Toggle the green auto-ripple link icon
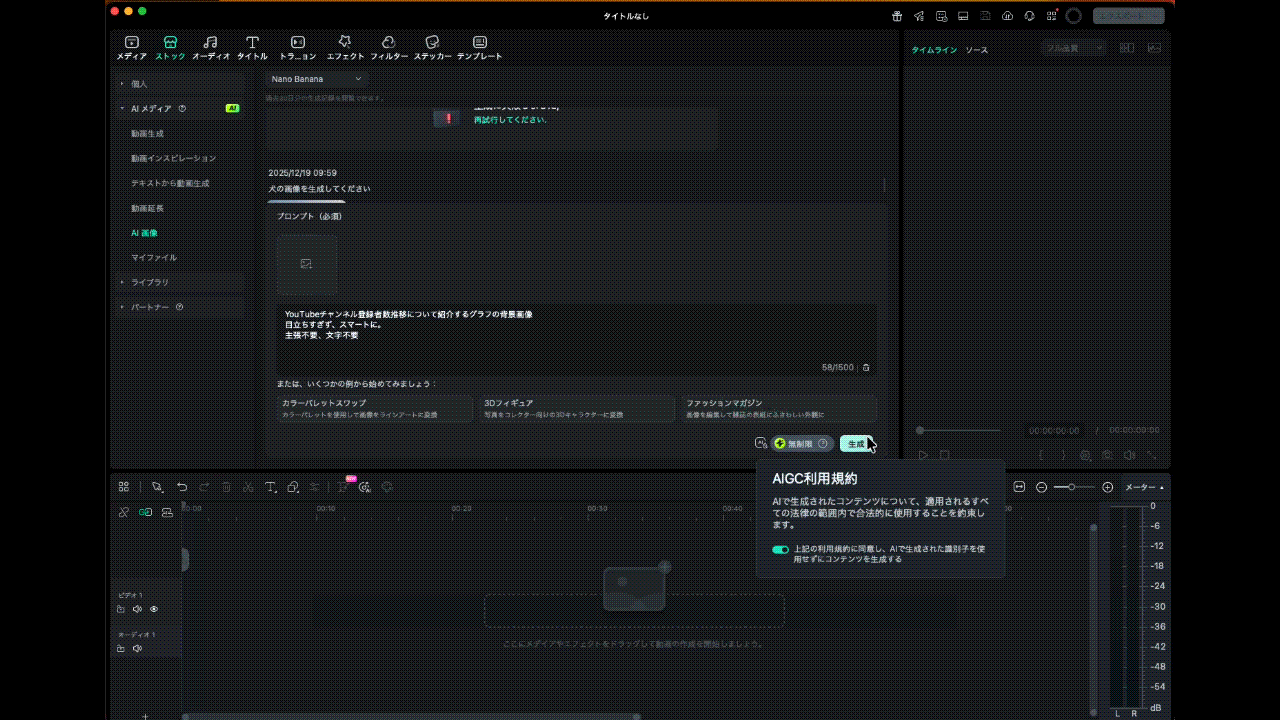 [x=145, y=512]
